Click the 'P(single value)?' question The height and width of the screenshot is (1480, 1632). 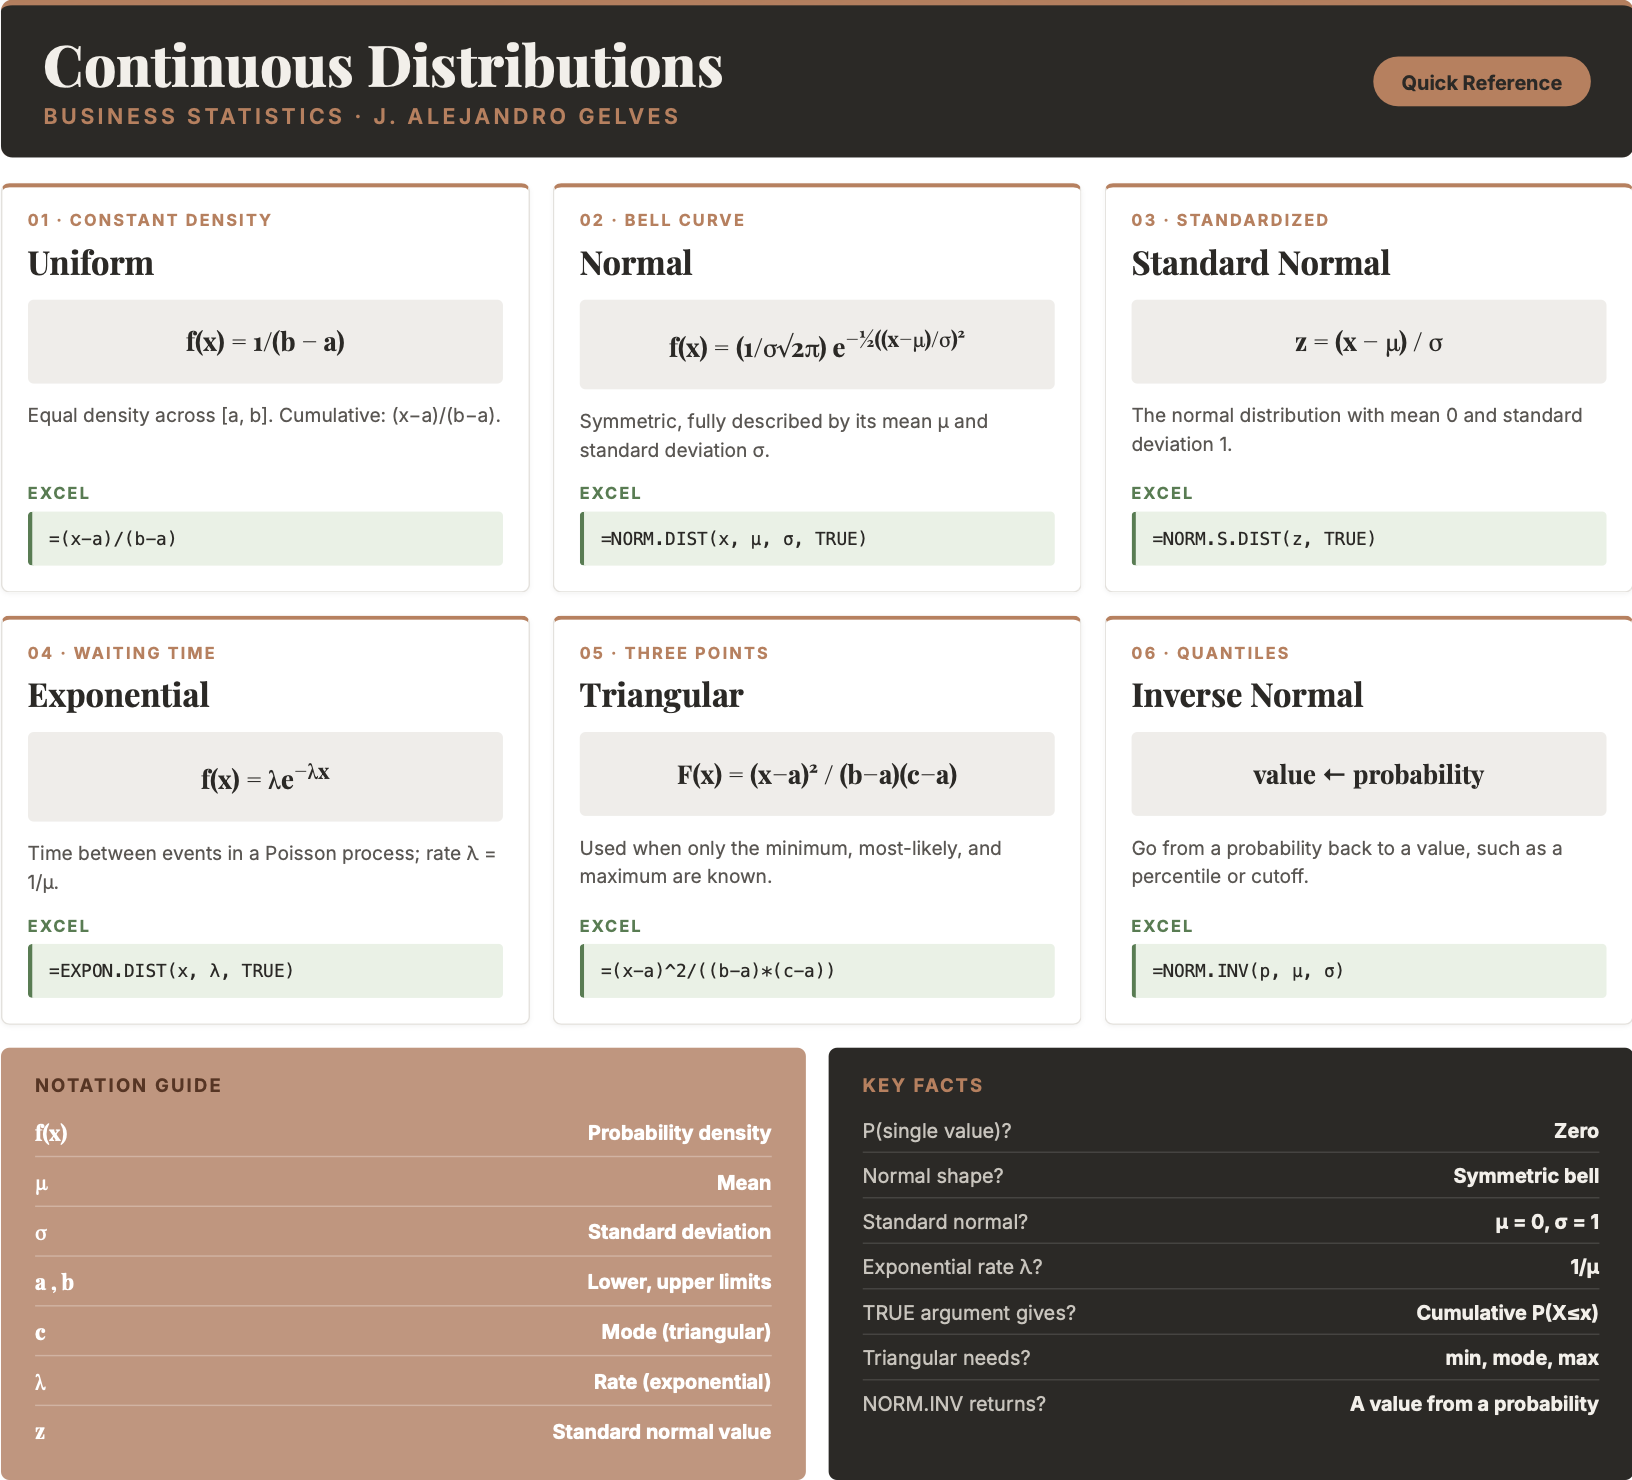tap(937, 1131)
